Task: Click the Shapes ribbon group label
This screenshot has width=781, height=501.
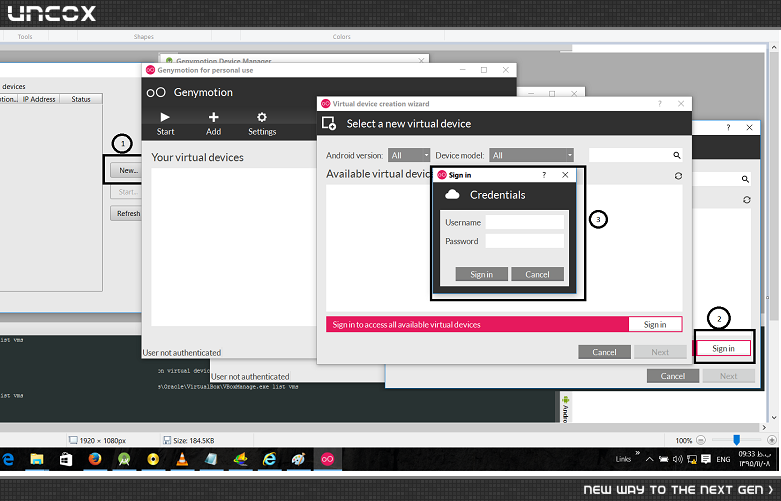Action: pos(143,36)
